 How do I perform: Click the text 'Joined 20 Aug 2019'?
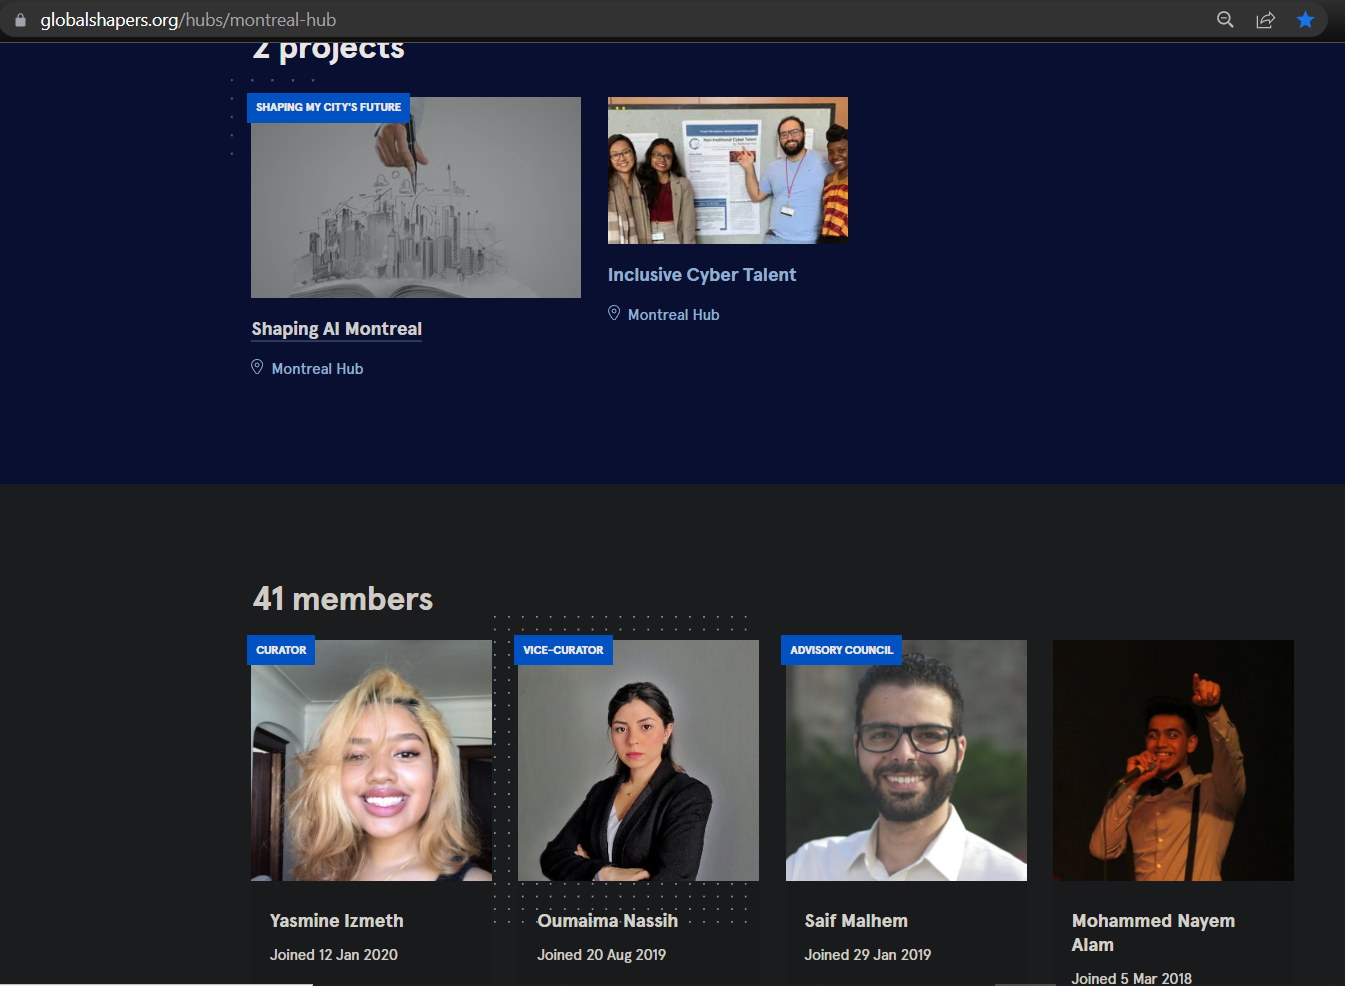601,955
